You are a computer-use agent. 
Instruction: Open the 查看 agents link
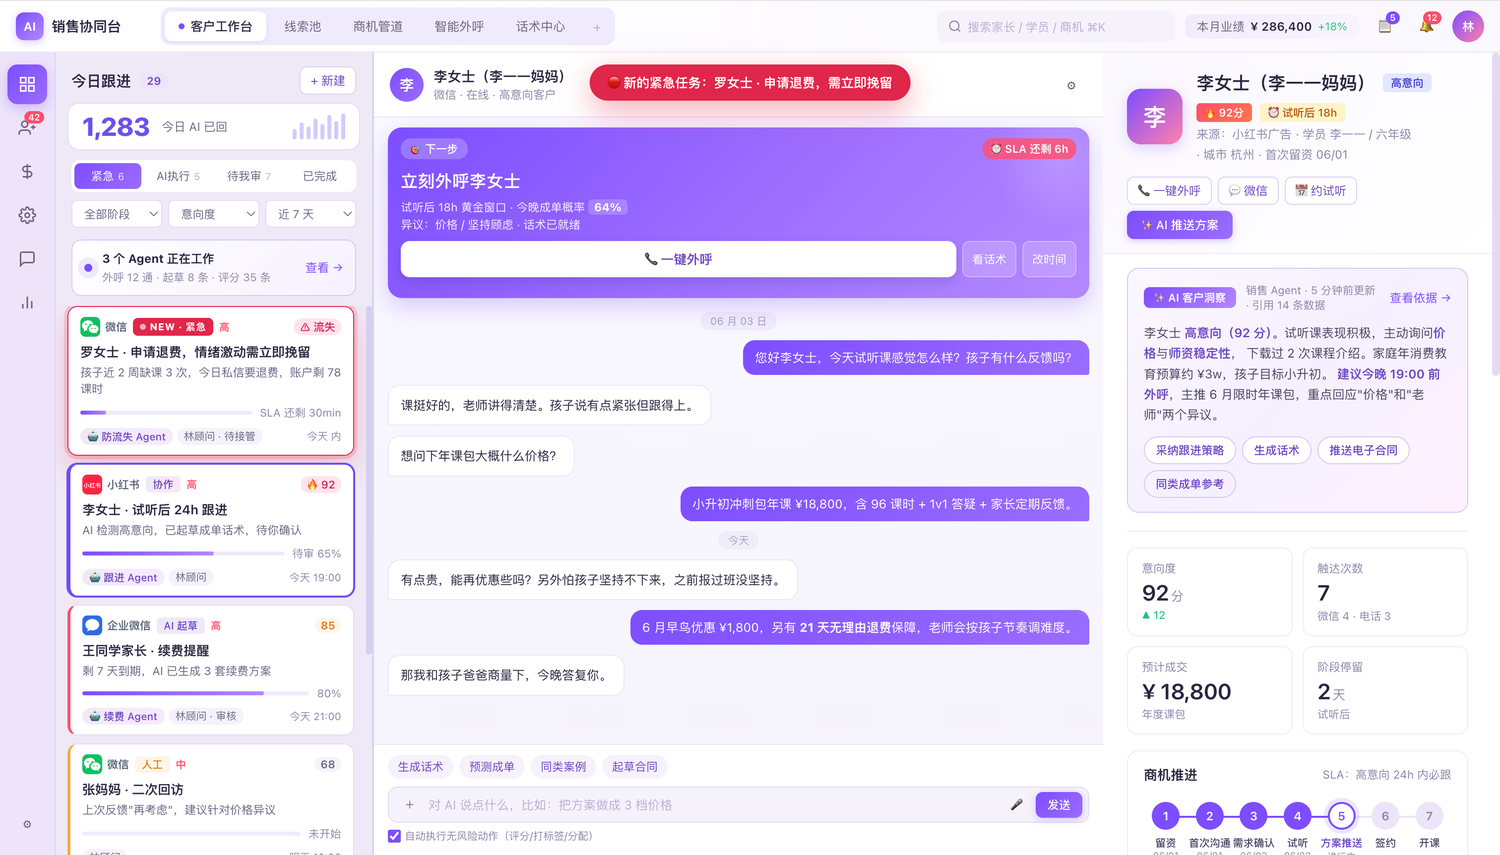(324, 267)
